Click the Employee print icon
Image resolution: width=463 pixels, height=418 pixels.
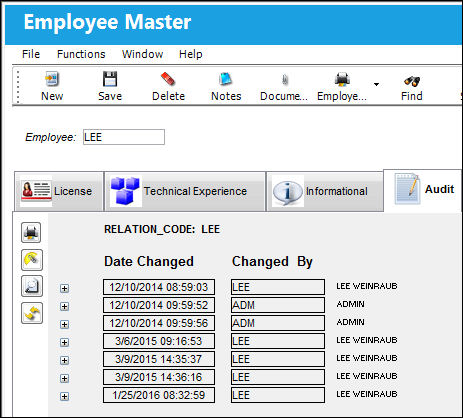coord(342,80)
